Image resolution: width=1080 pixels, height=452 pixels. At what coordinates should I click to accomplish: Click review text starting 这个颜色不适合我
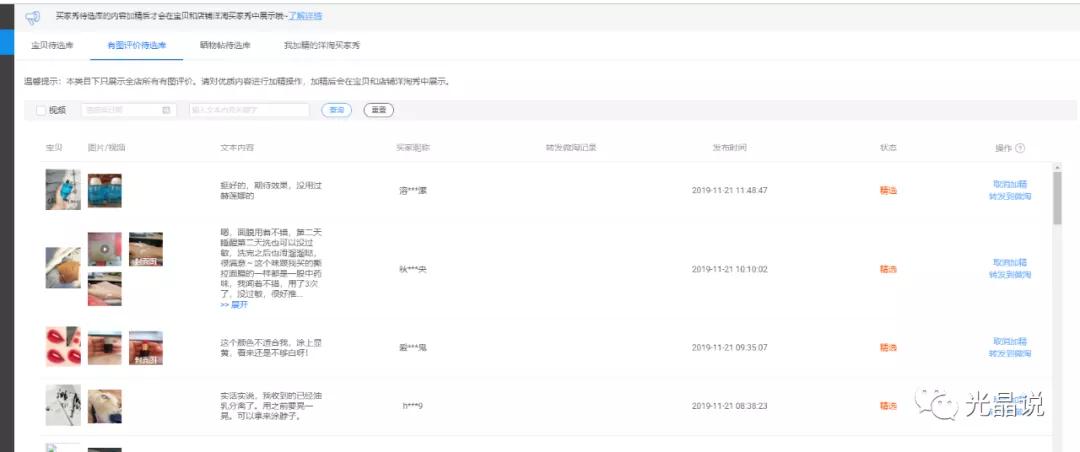point(271,347)
